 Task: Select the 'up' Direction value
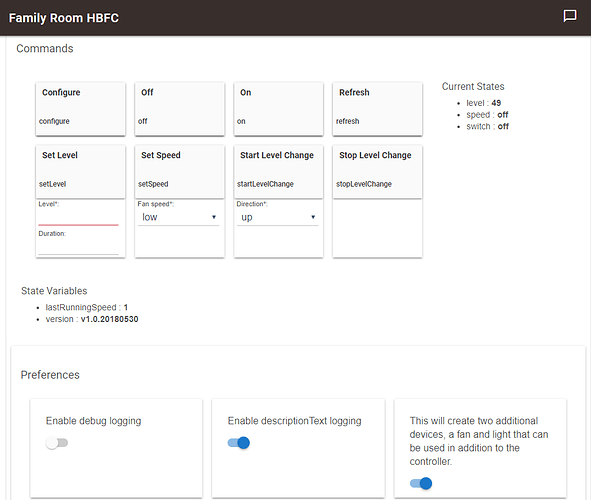[x=277, y=217]
